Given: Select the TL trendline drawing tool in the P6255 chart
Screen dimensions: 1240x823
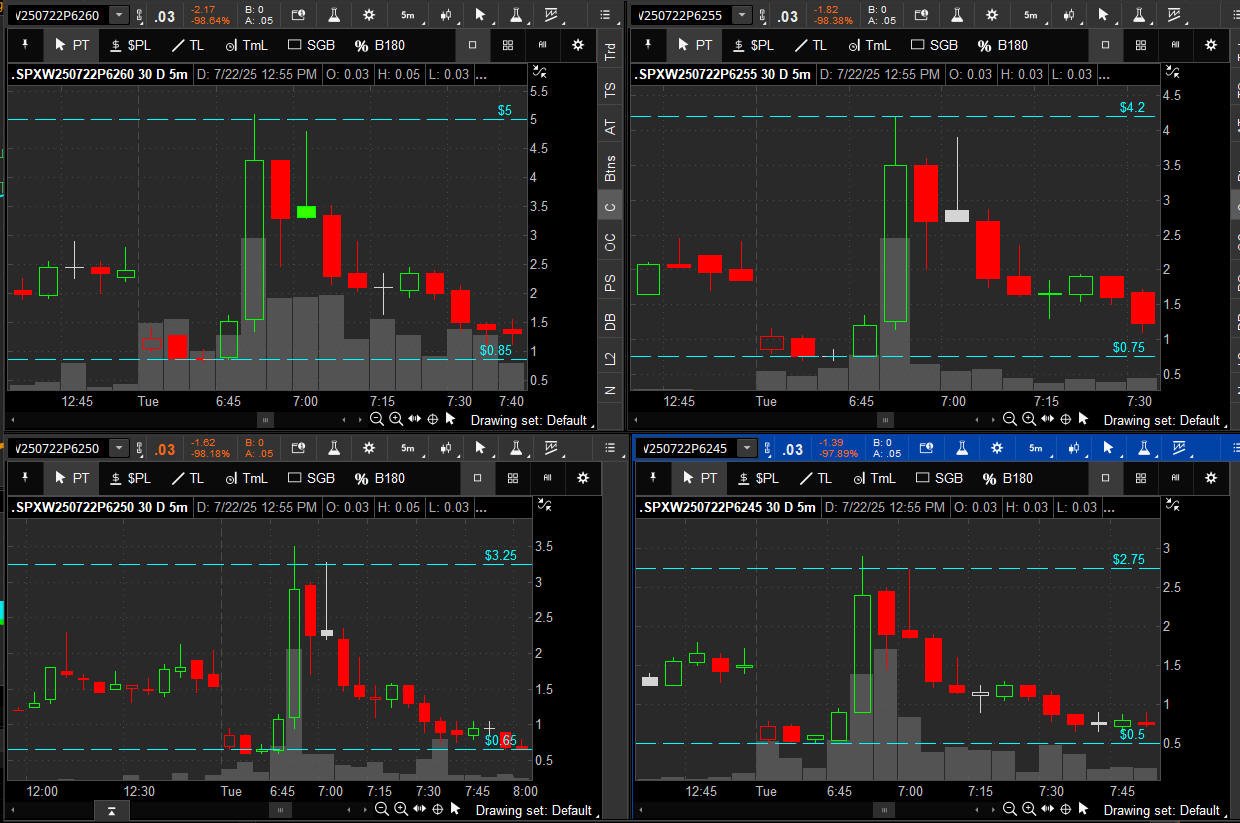Looking at the screenshot, I should (811, 45).
